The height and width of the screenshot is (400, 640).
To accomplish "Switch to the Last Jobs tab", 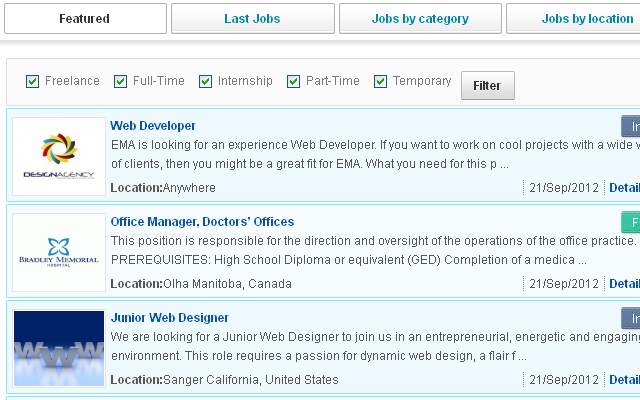I will pos(253,18).
